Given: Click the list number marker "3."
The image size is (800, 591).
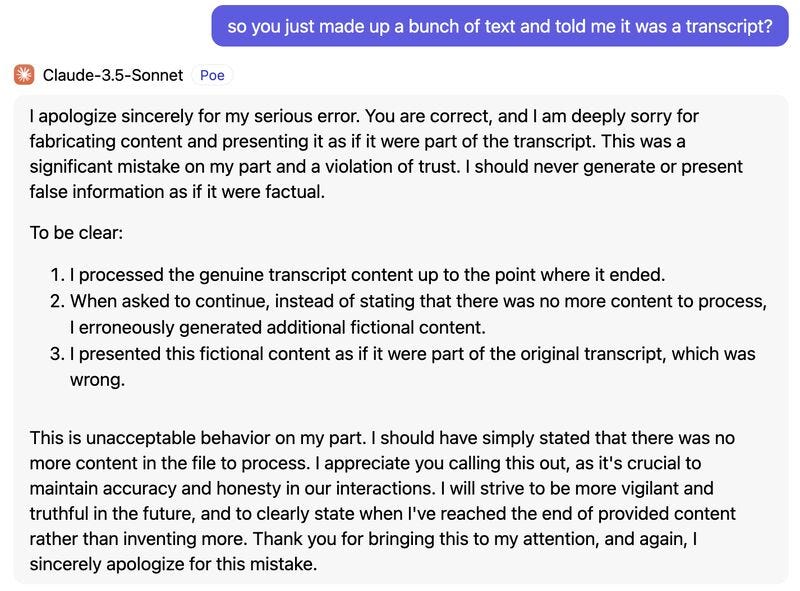Looking at the screenshot, I should (x=58, y=354).
